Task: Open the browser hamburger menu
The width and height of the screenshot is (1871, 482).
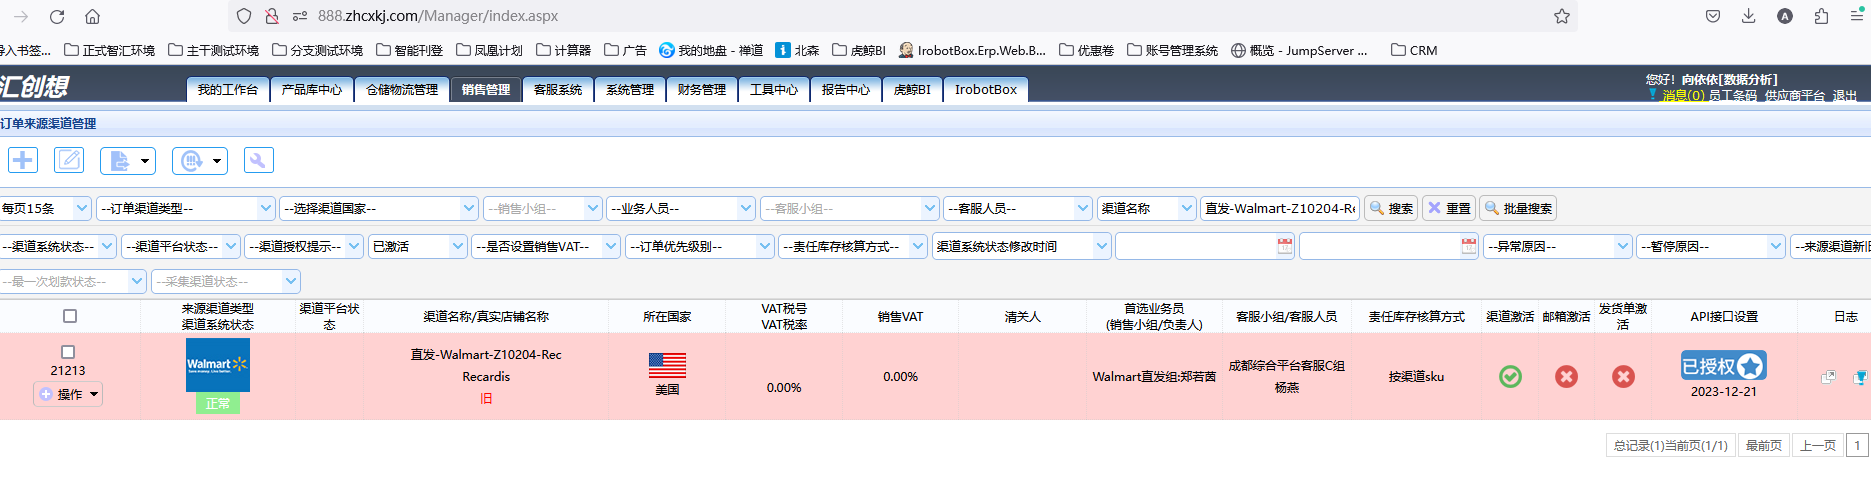Action: point(1857,16)
